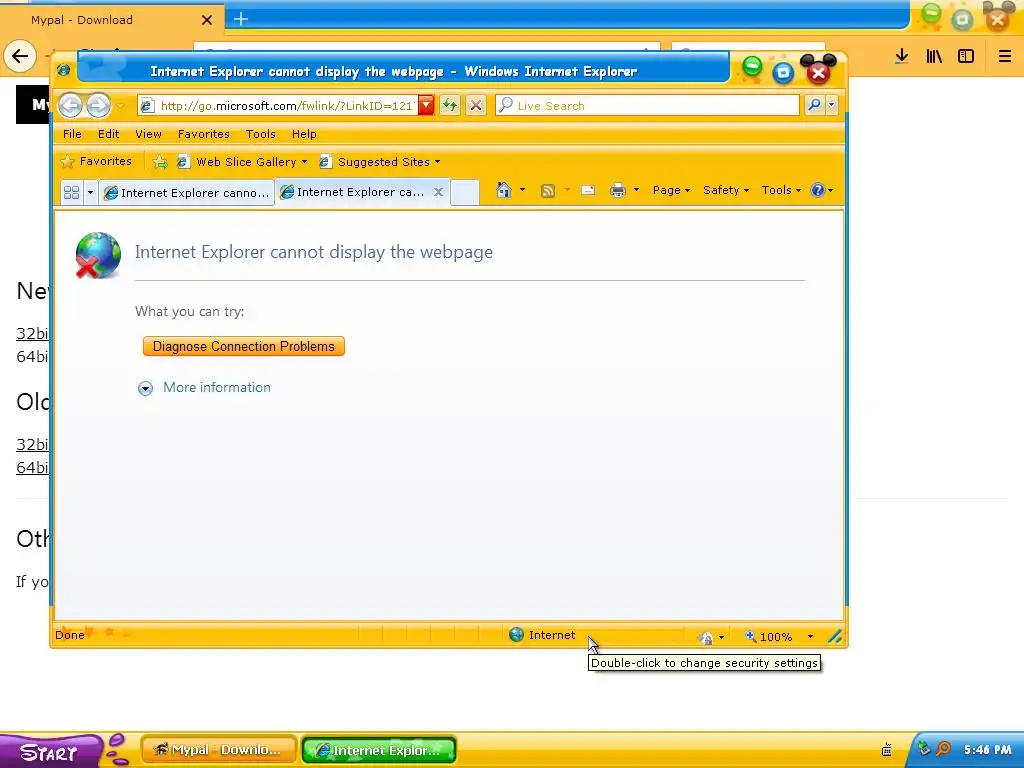Click the Forward arrow in Internet Explorer

[x=99, y=105]
